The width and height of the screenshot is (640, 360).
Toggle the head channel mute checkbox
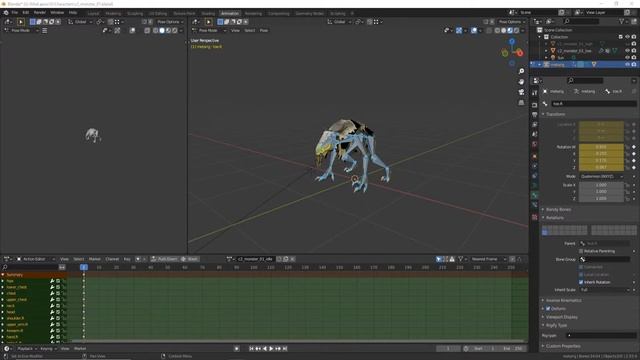pos(58,312)
